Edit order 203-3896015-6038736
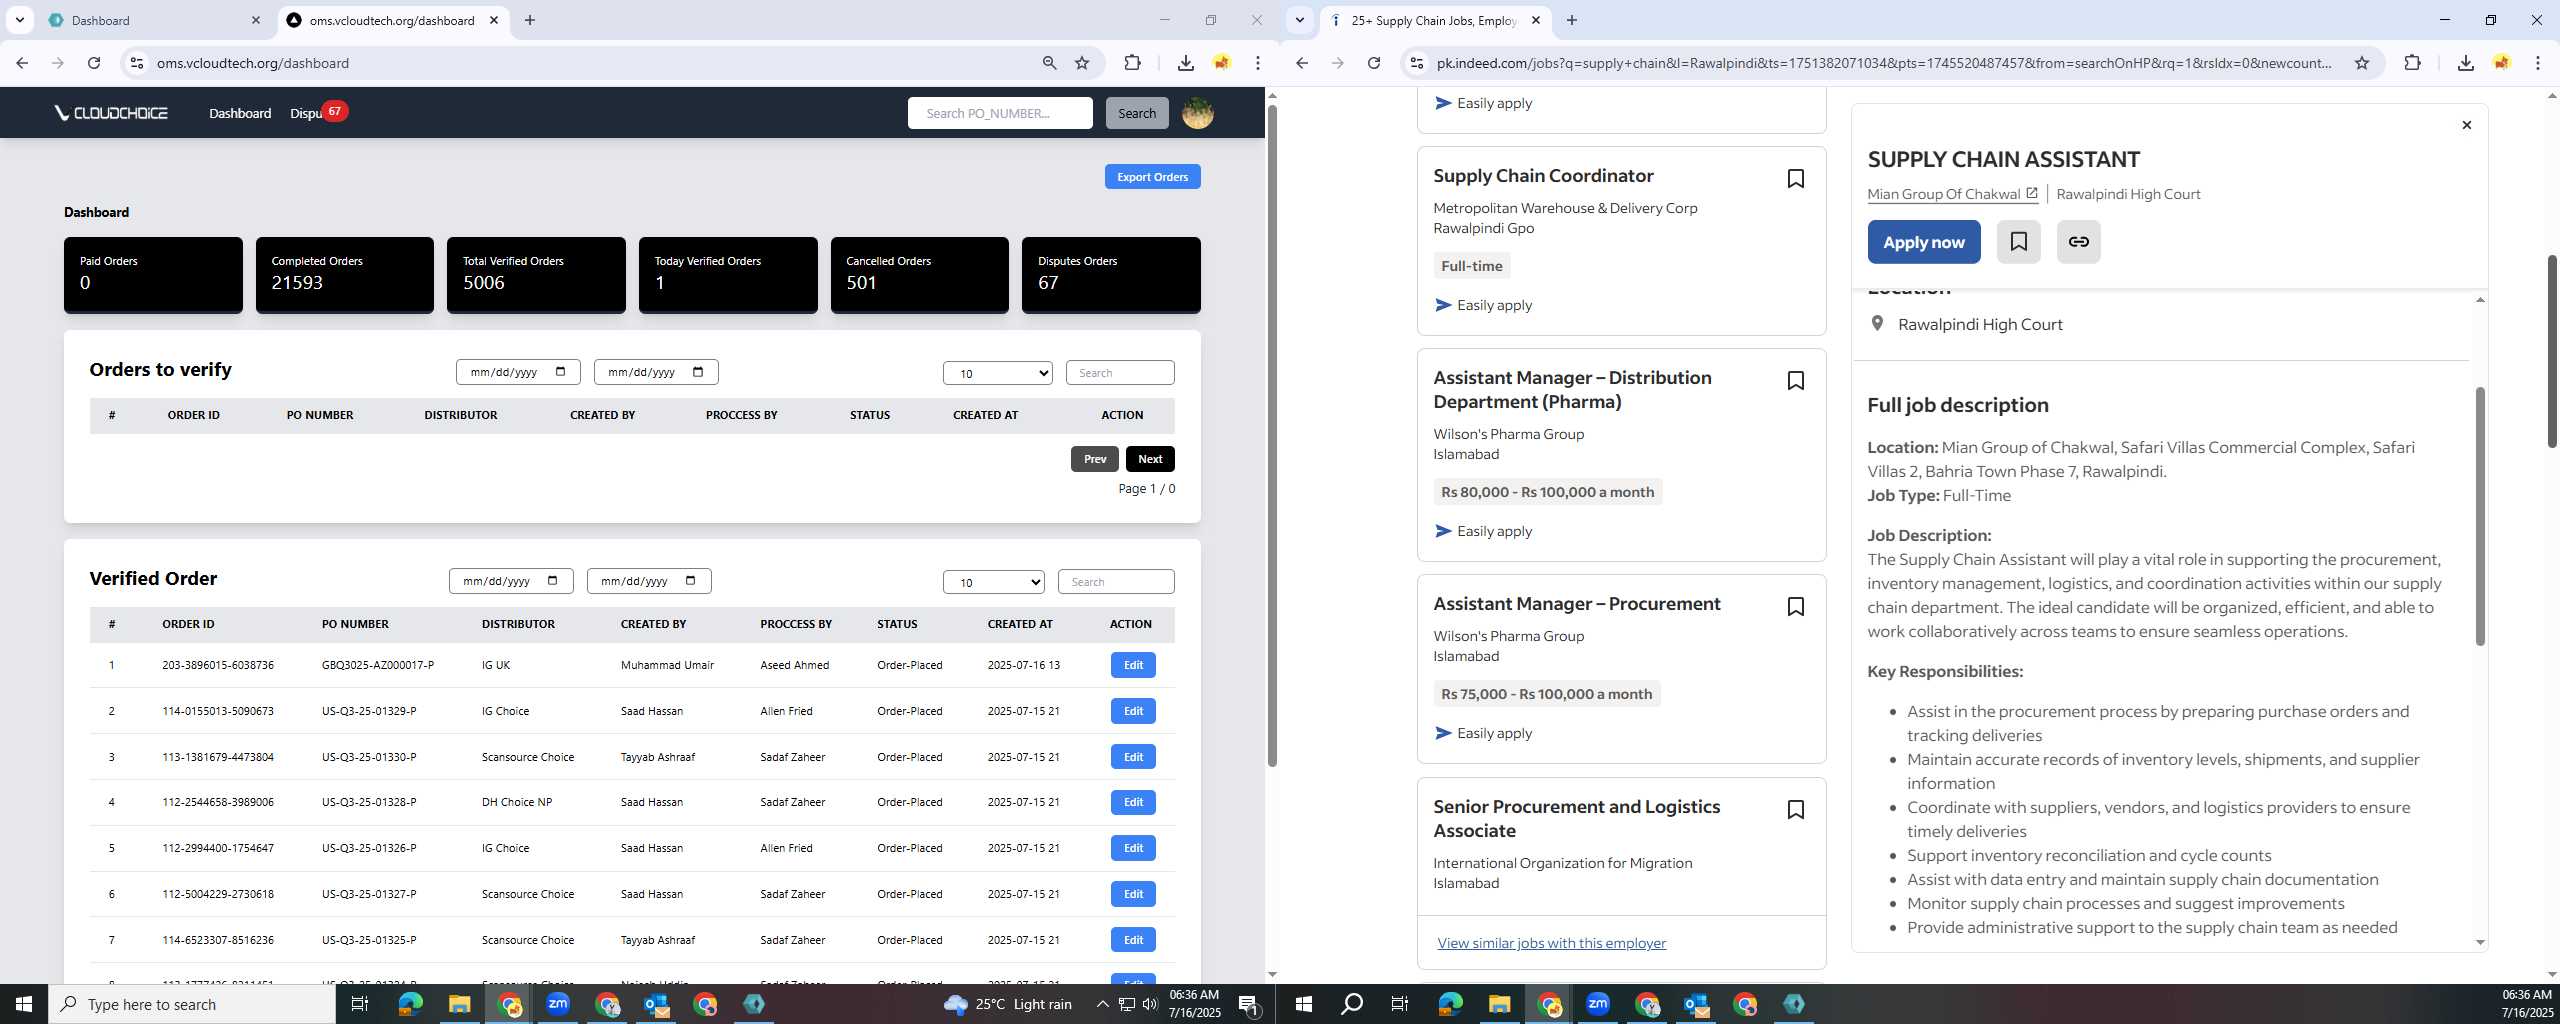This screenshot has height=1024, width=2560. tap(1133, 665)
